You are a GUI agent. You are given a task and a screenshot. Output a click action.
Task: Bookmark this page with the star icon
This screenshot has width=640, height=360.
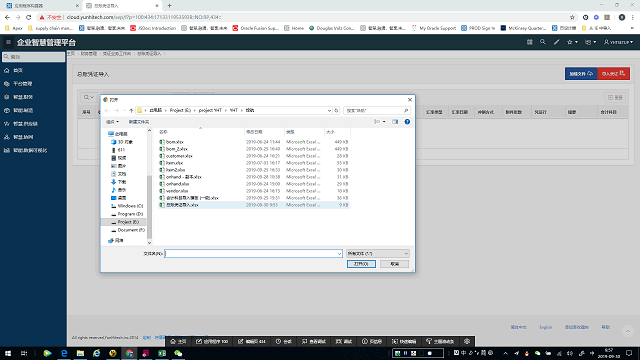click(572, 17)
